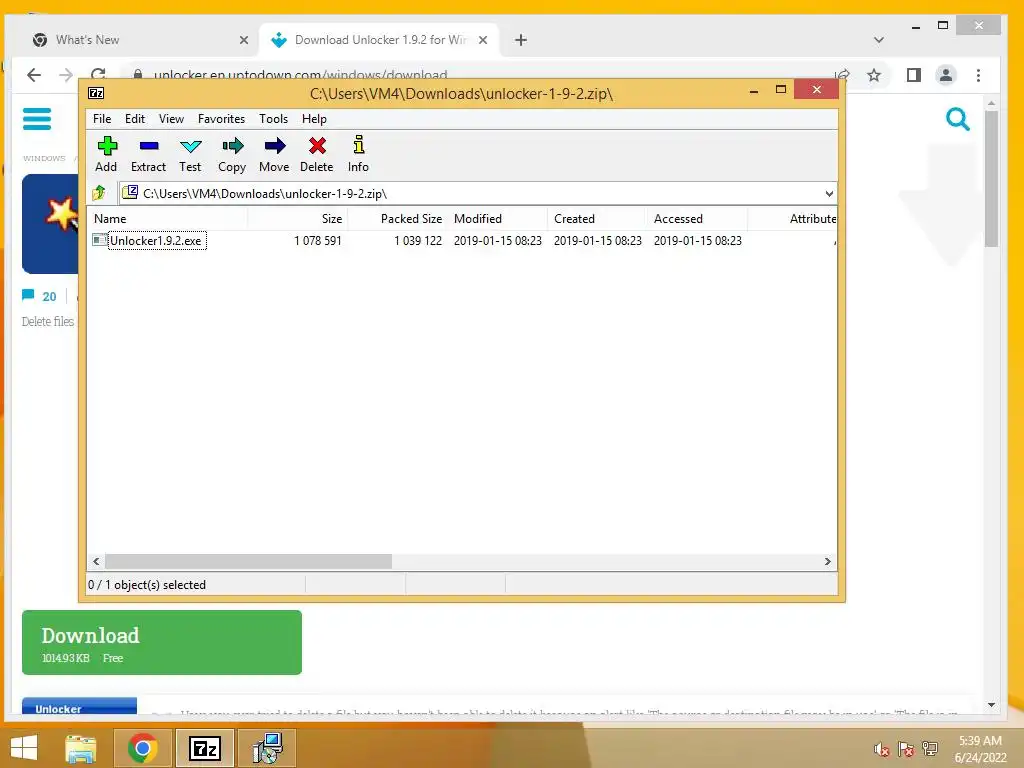Go back in Chrome
The height and width of the screenshot is (768, 1024).
34,75
